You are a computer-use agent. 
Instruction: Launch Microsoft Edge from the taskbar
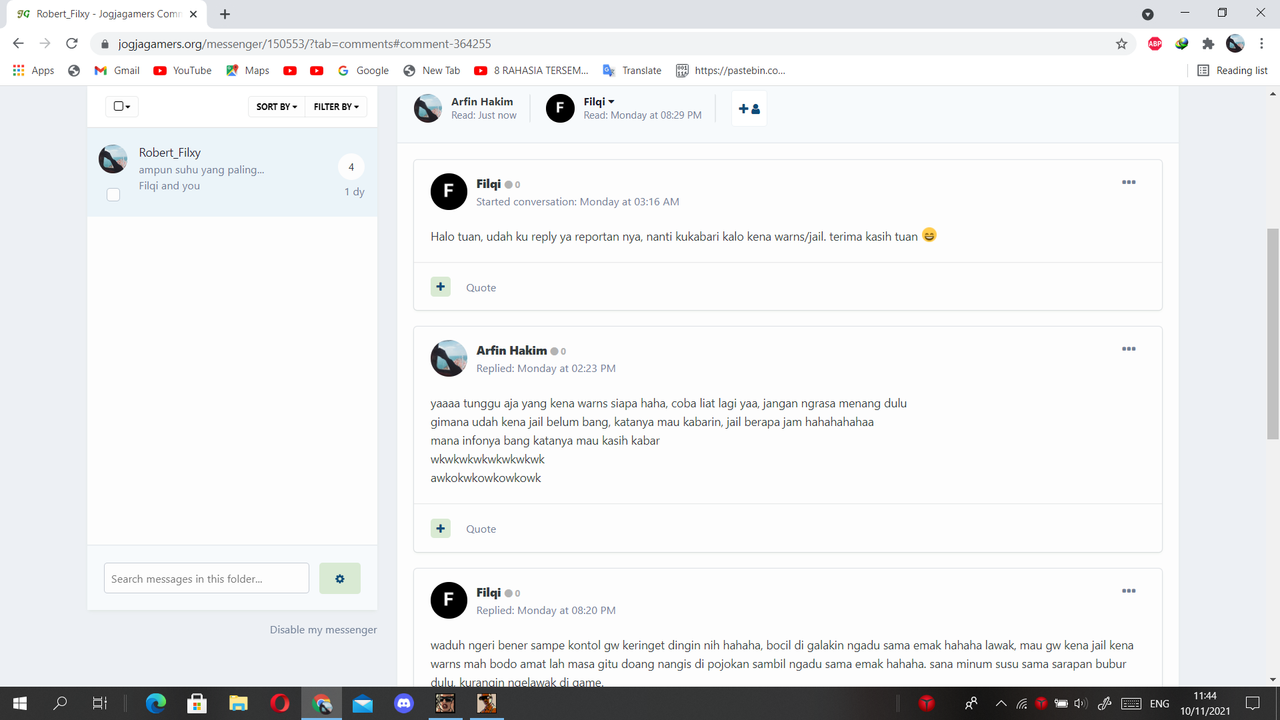click(156, 704)
